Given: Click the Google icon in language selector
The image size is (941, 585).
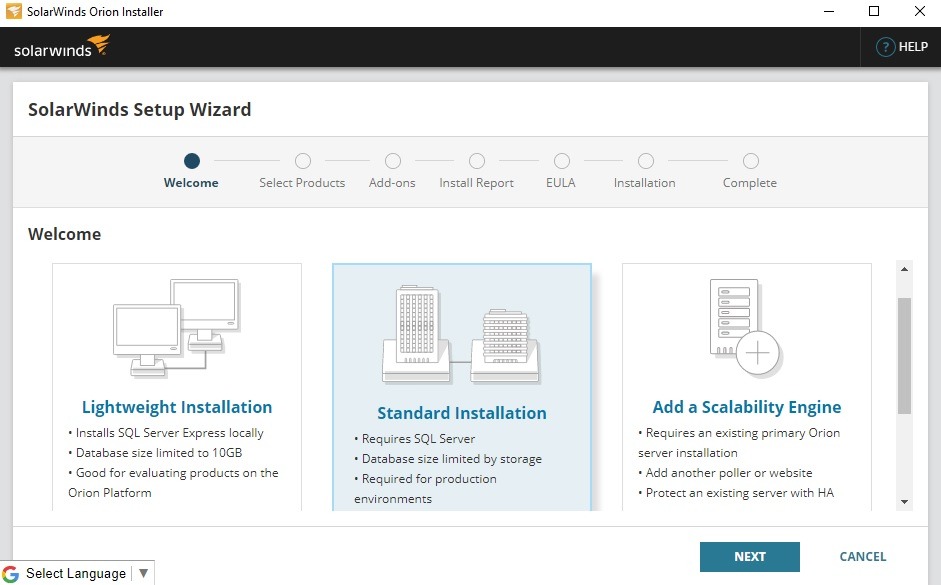Looking at the screenshot, I should [11, 574].
